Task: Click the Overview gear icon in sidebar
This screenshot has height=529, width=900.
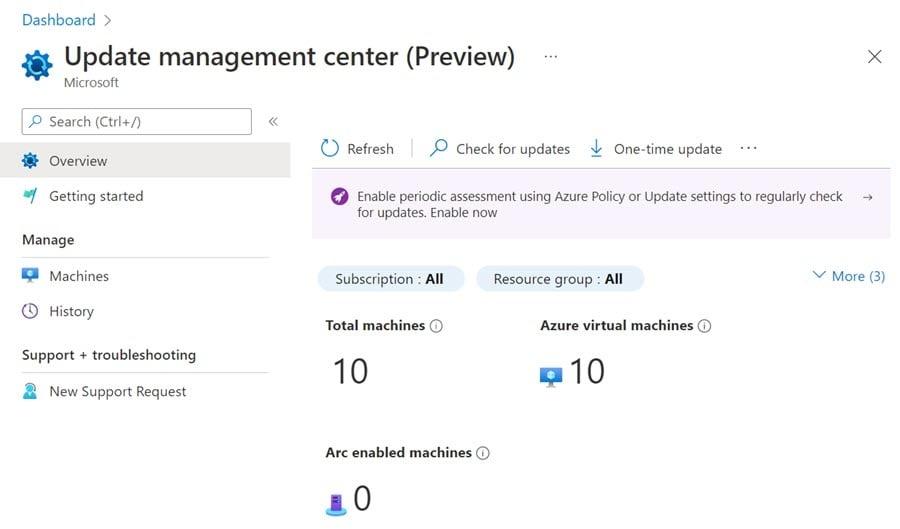Action: tap(30, 161)
